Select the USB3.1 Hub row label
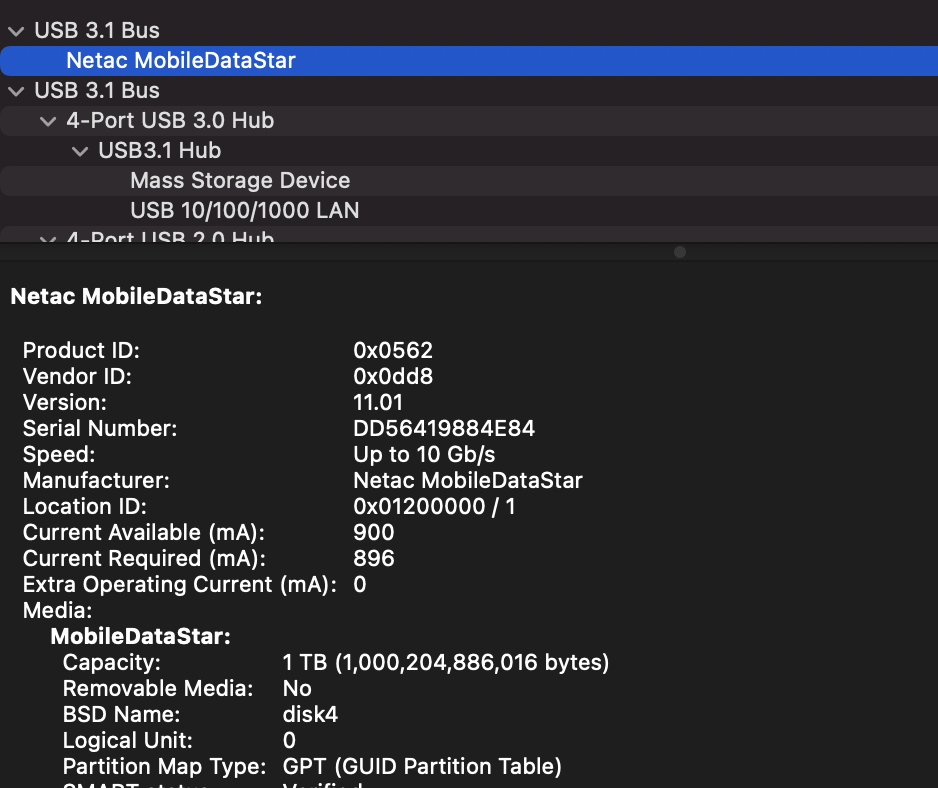 (160, 150)
